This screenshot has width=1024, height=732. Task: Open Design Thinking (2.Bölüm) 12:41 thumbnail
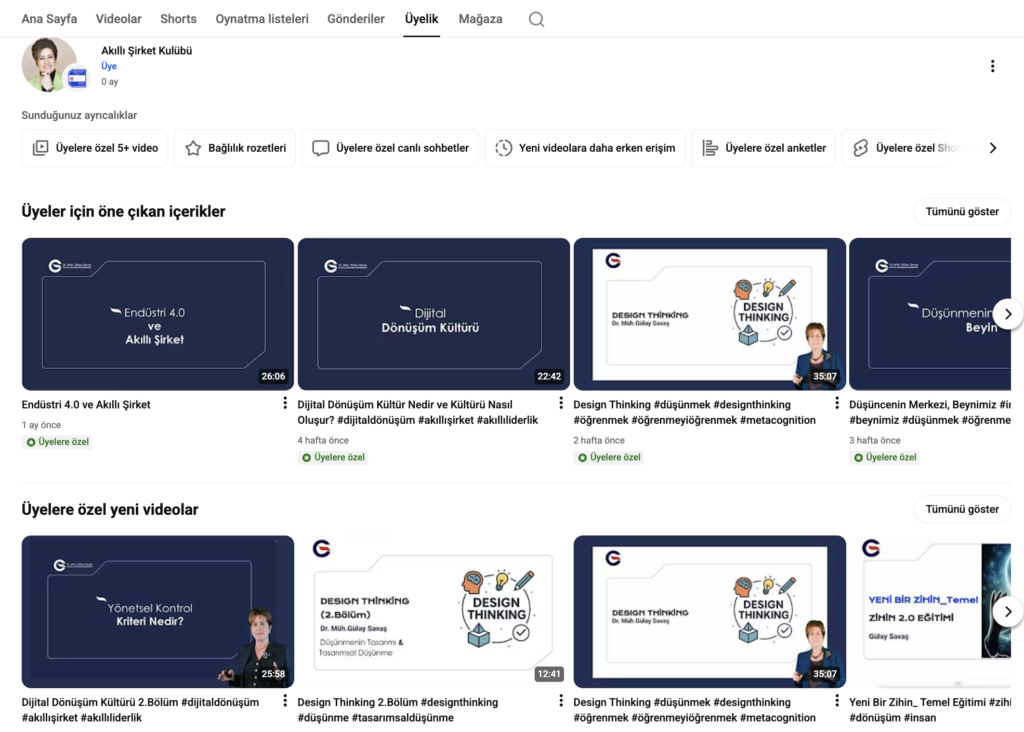click(x=434, y=612)
